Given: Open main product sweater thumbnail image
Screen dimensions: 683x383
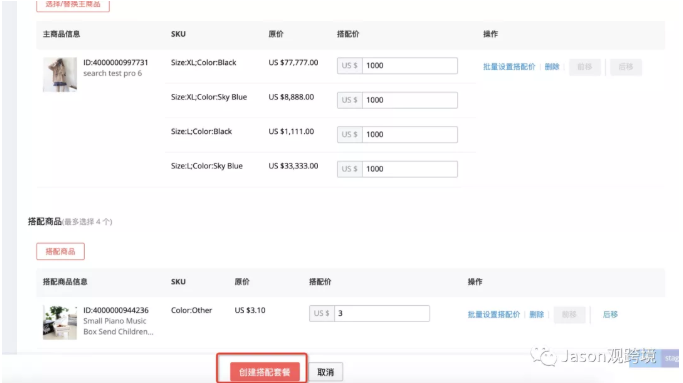Looking at the screenshot, I should (x=60, y=75).
